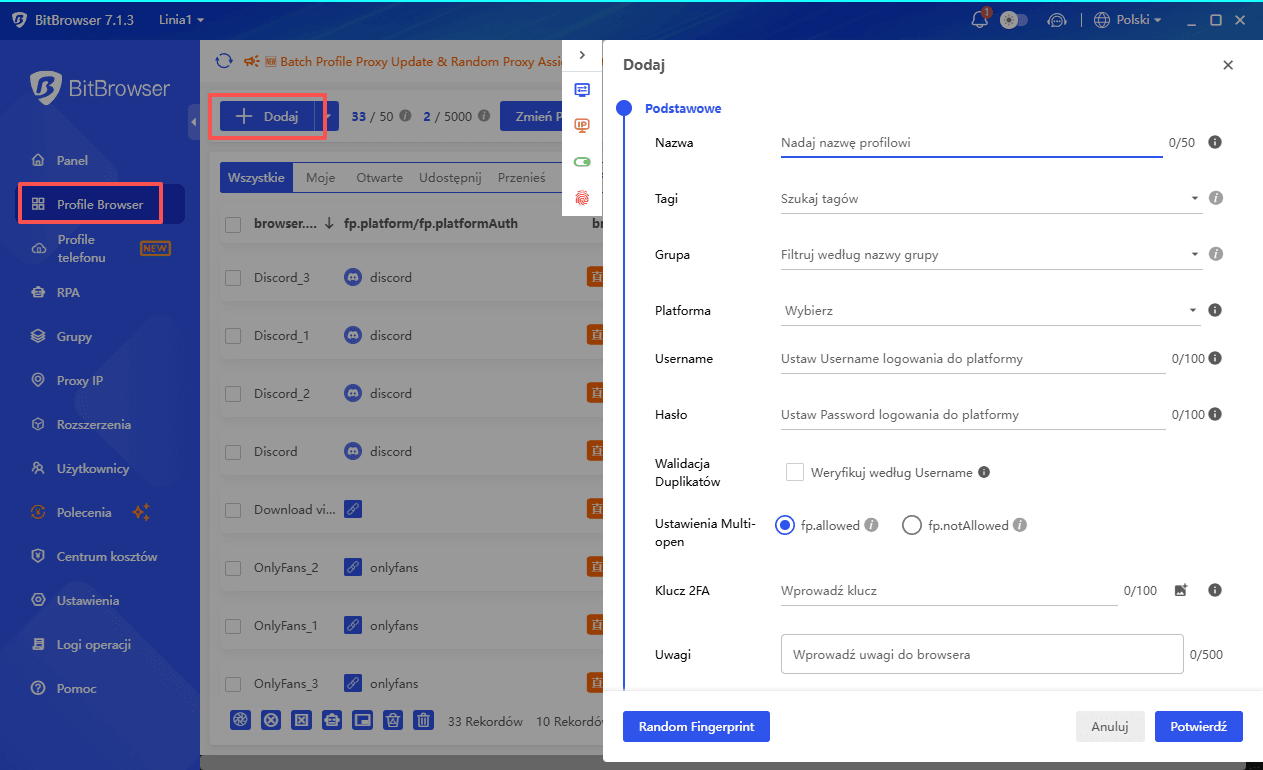Click the info icon next to fp.allowed

click(871, 525)
